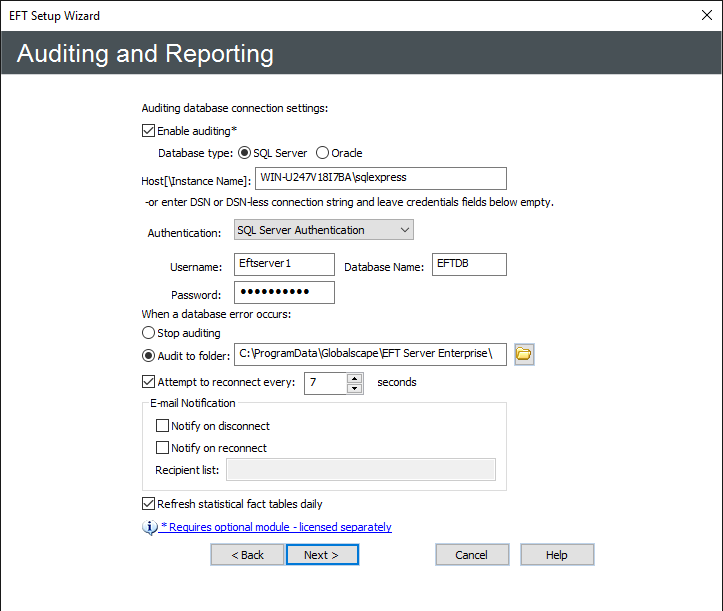Select Oracle database type
The width and height of the screenshot is (723, 611).
322,153
